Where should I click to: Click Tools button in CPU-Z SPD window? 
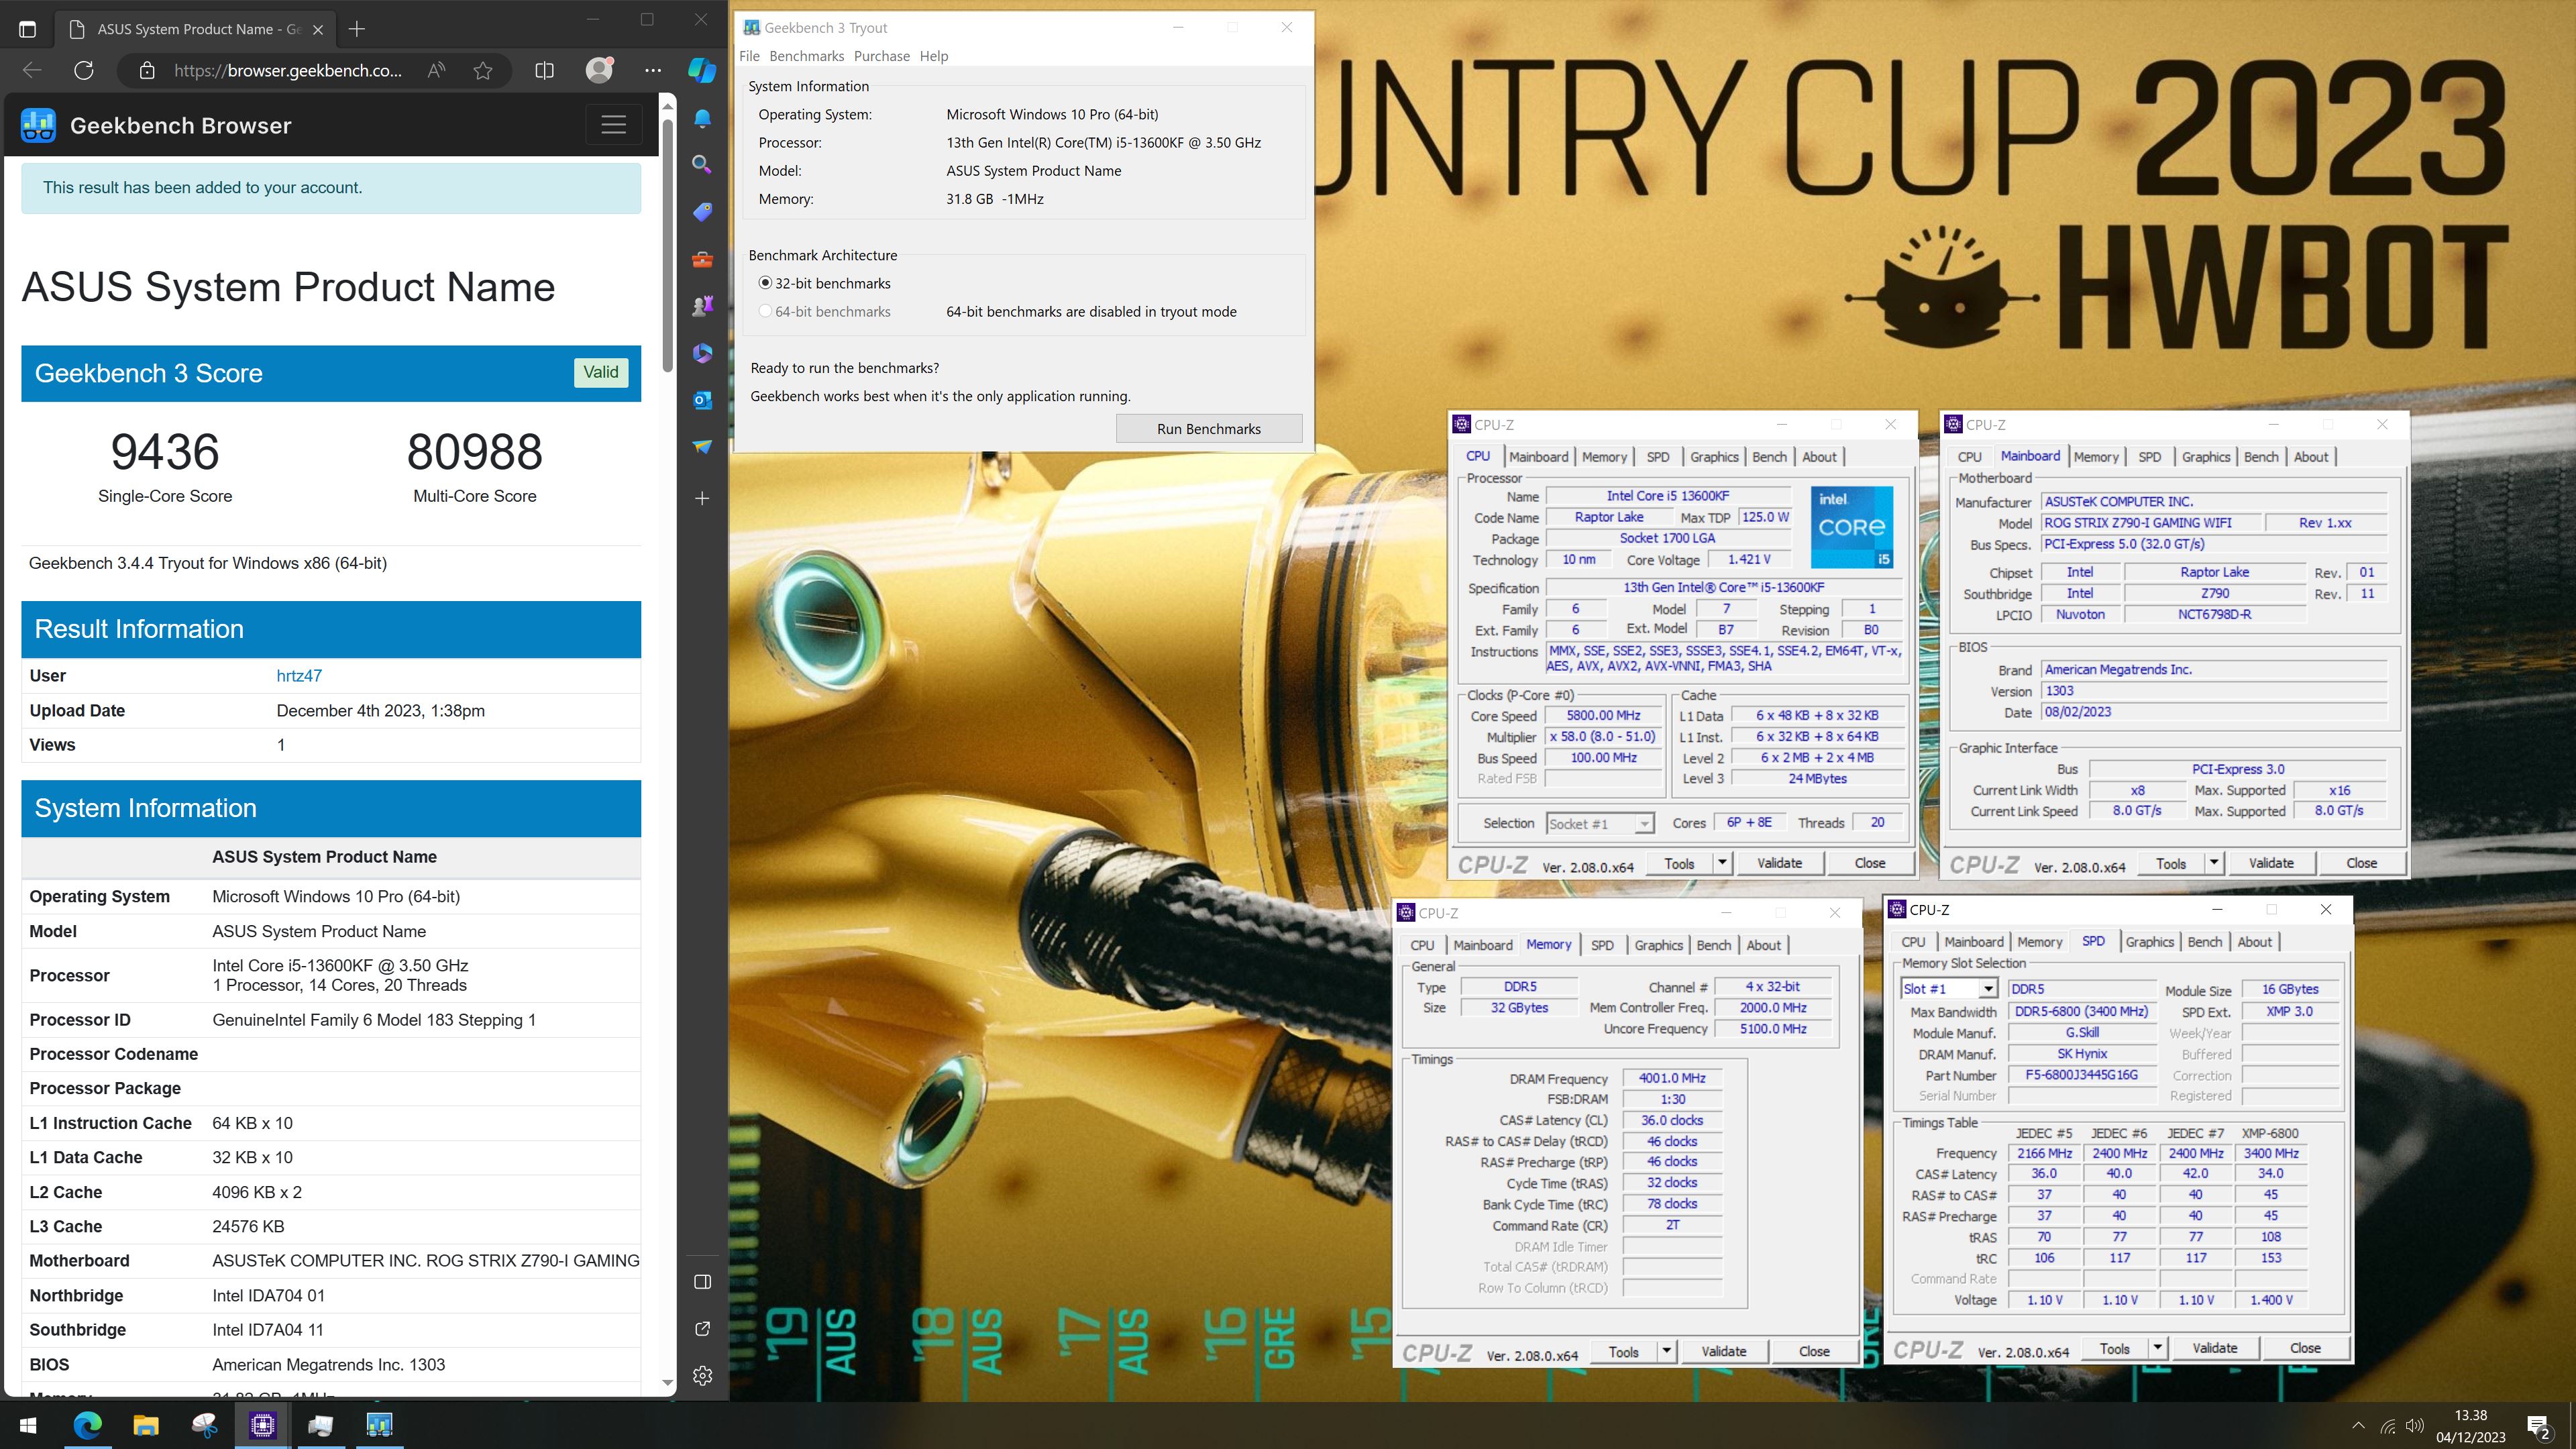click(x=2114, y=1348)
